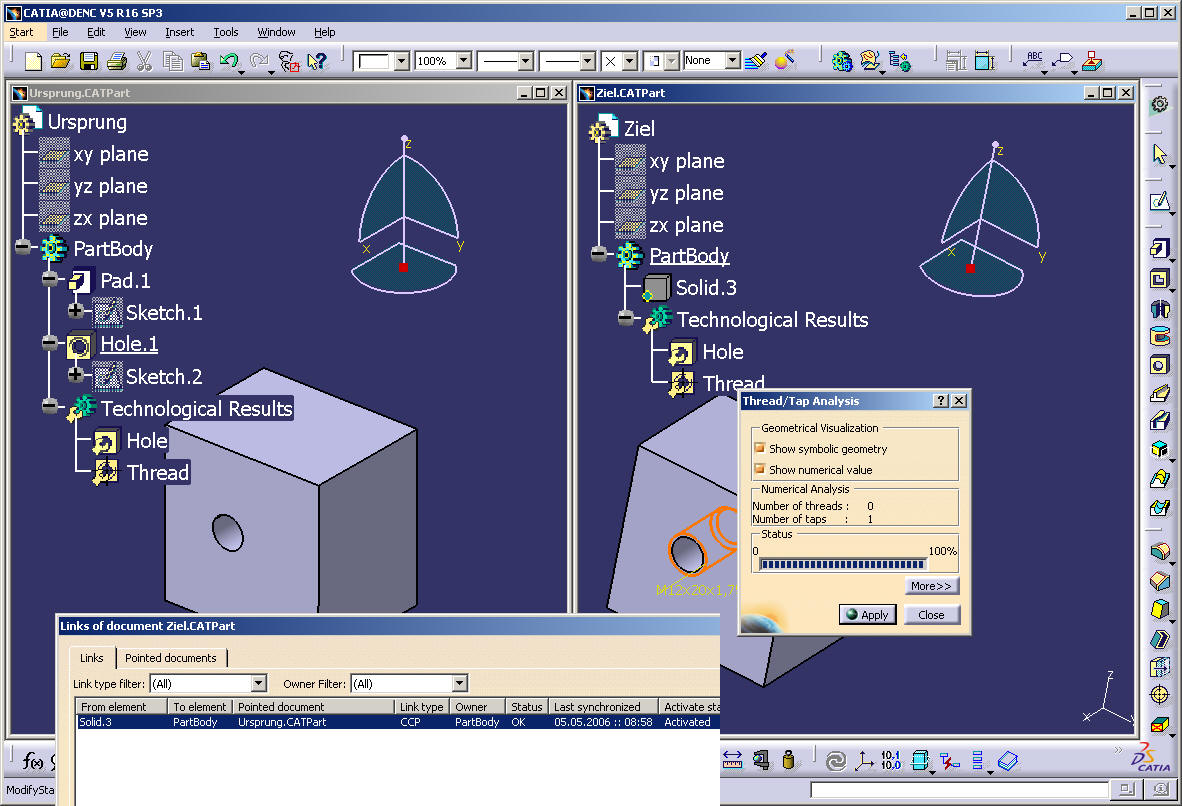This screenshot has height=806, width=1182.
Task: Toggle Show numerical value checkbox
Action: click(x=760, y=469)
